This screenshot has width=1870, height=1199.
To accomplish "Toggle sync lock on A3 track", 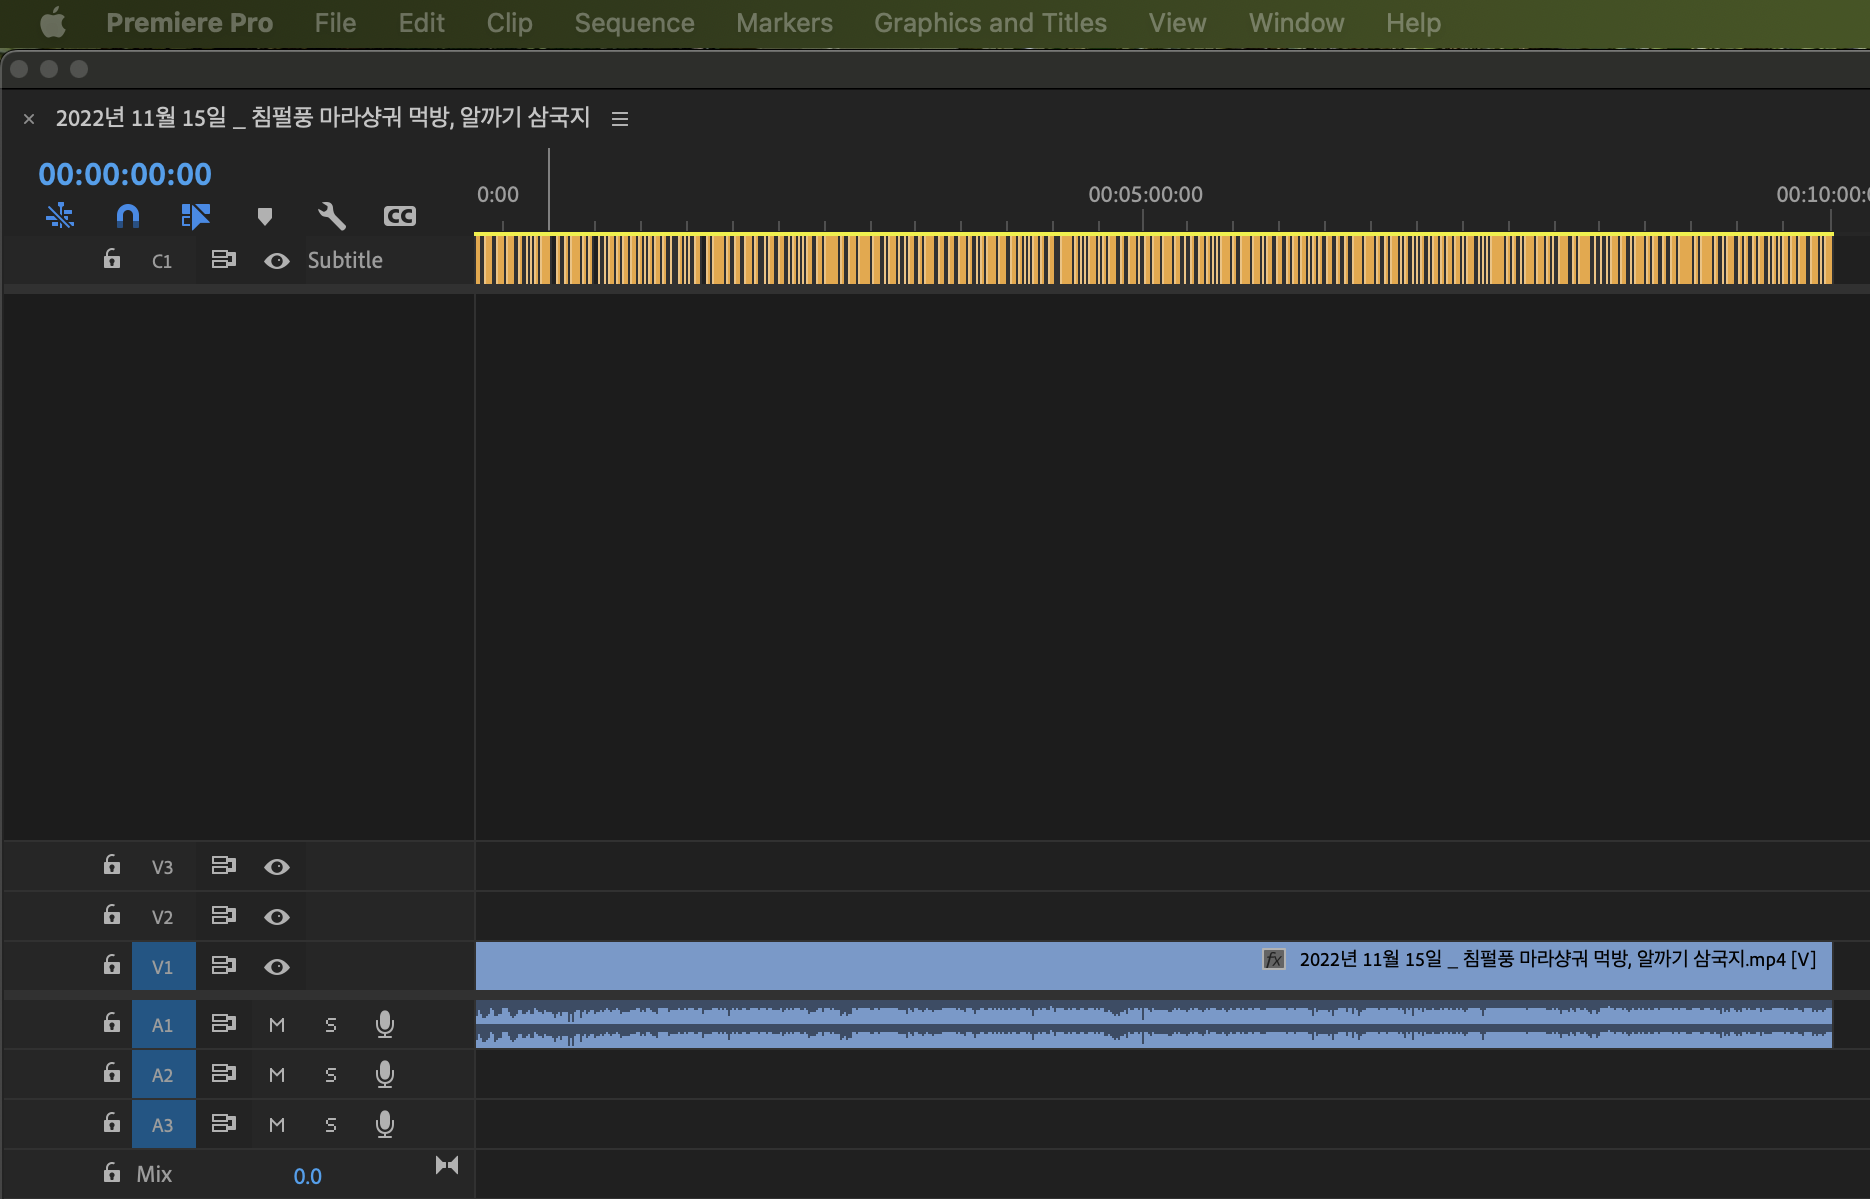I will pyautogui.click(x=223, y=1124).
